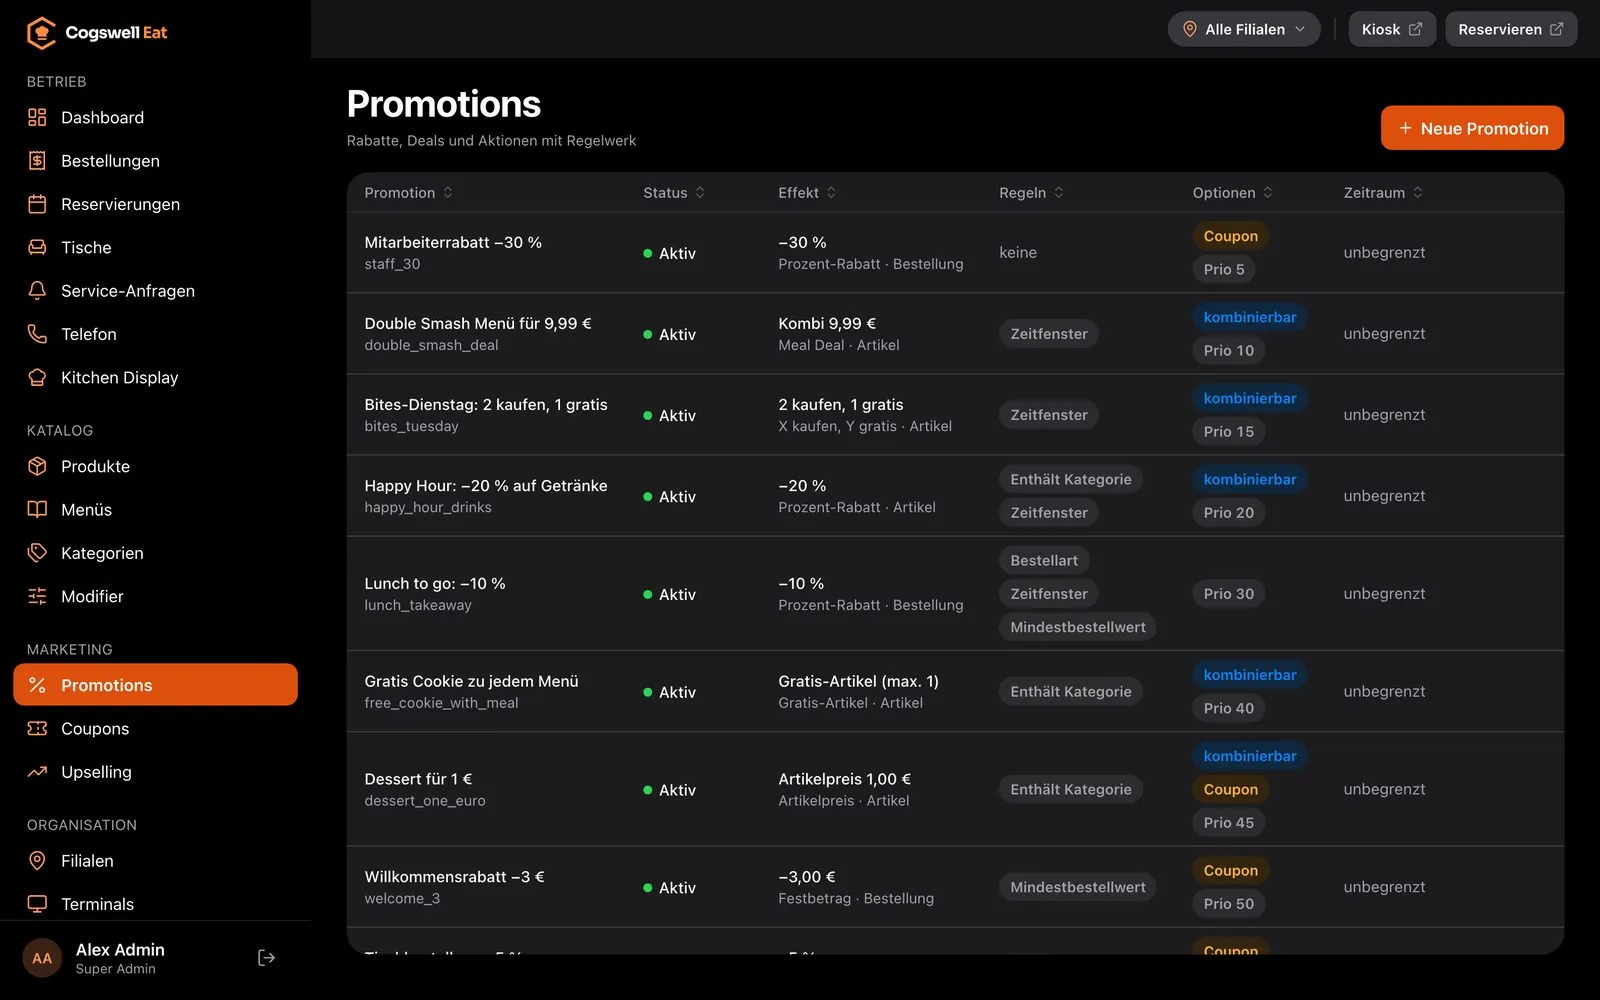
Task: Sort by the Zeitraum column header
Action: (1383, 193)
